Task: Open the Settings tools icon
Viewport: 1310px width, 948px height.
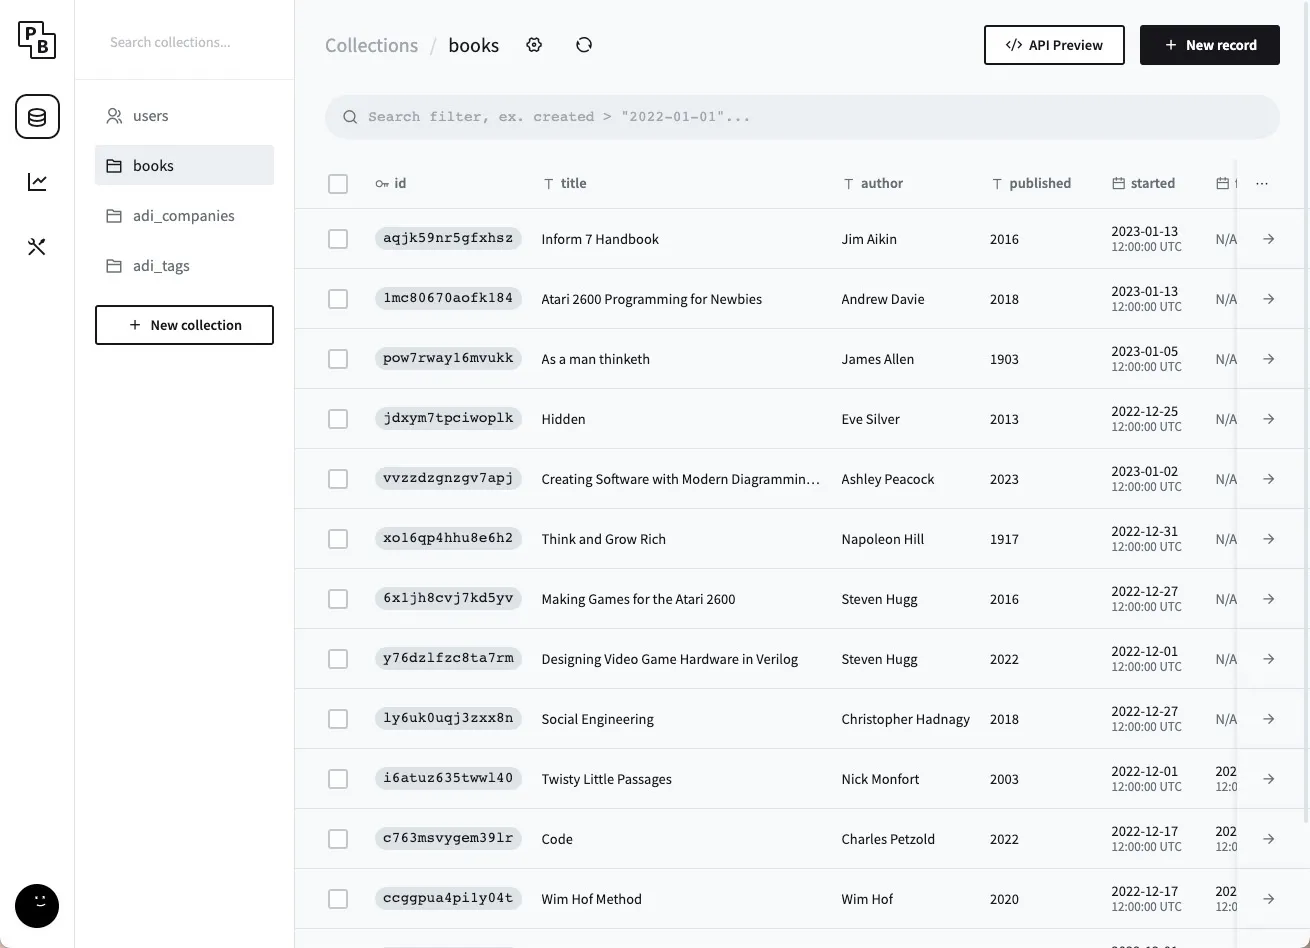Action: click(37, 247)
